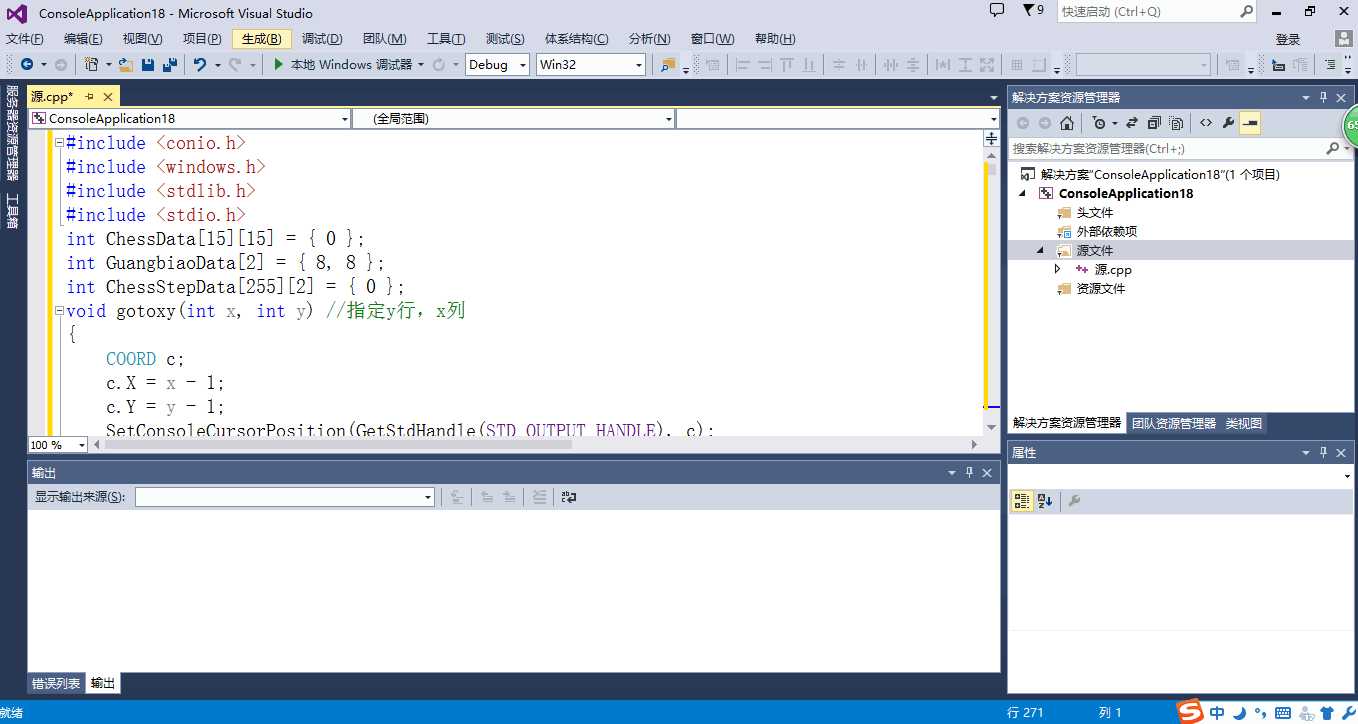The width and height of the screenshot is (1358, 724).
Task: Click the 登录 sign-in link
Action: coord(1288,39)
